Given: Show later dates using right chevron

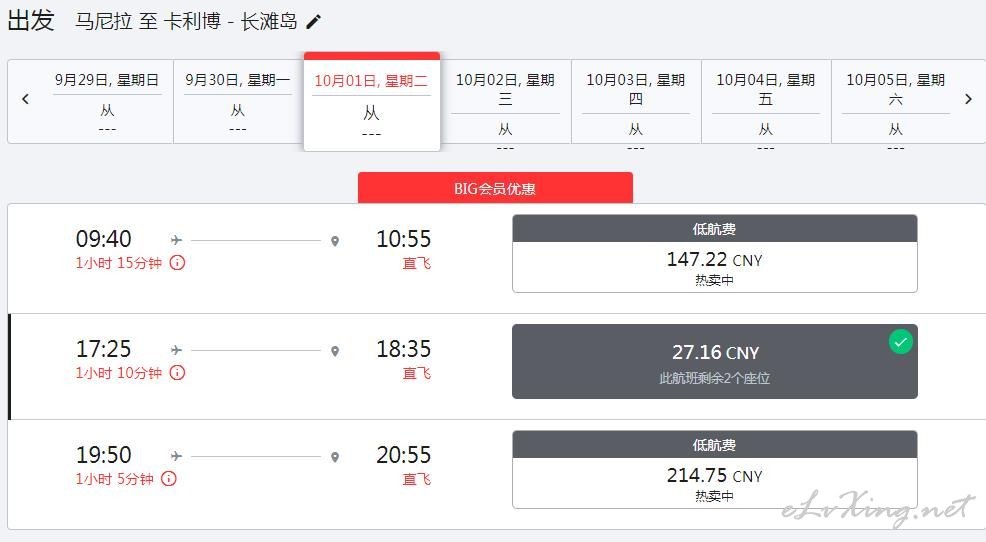Looking at the screenshot, I should (x=968, y=99).
